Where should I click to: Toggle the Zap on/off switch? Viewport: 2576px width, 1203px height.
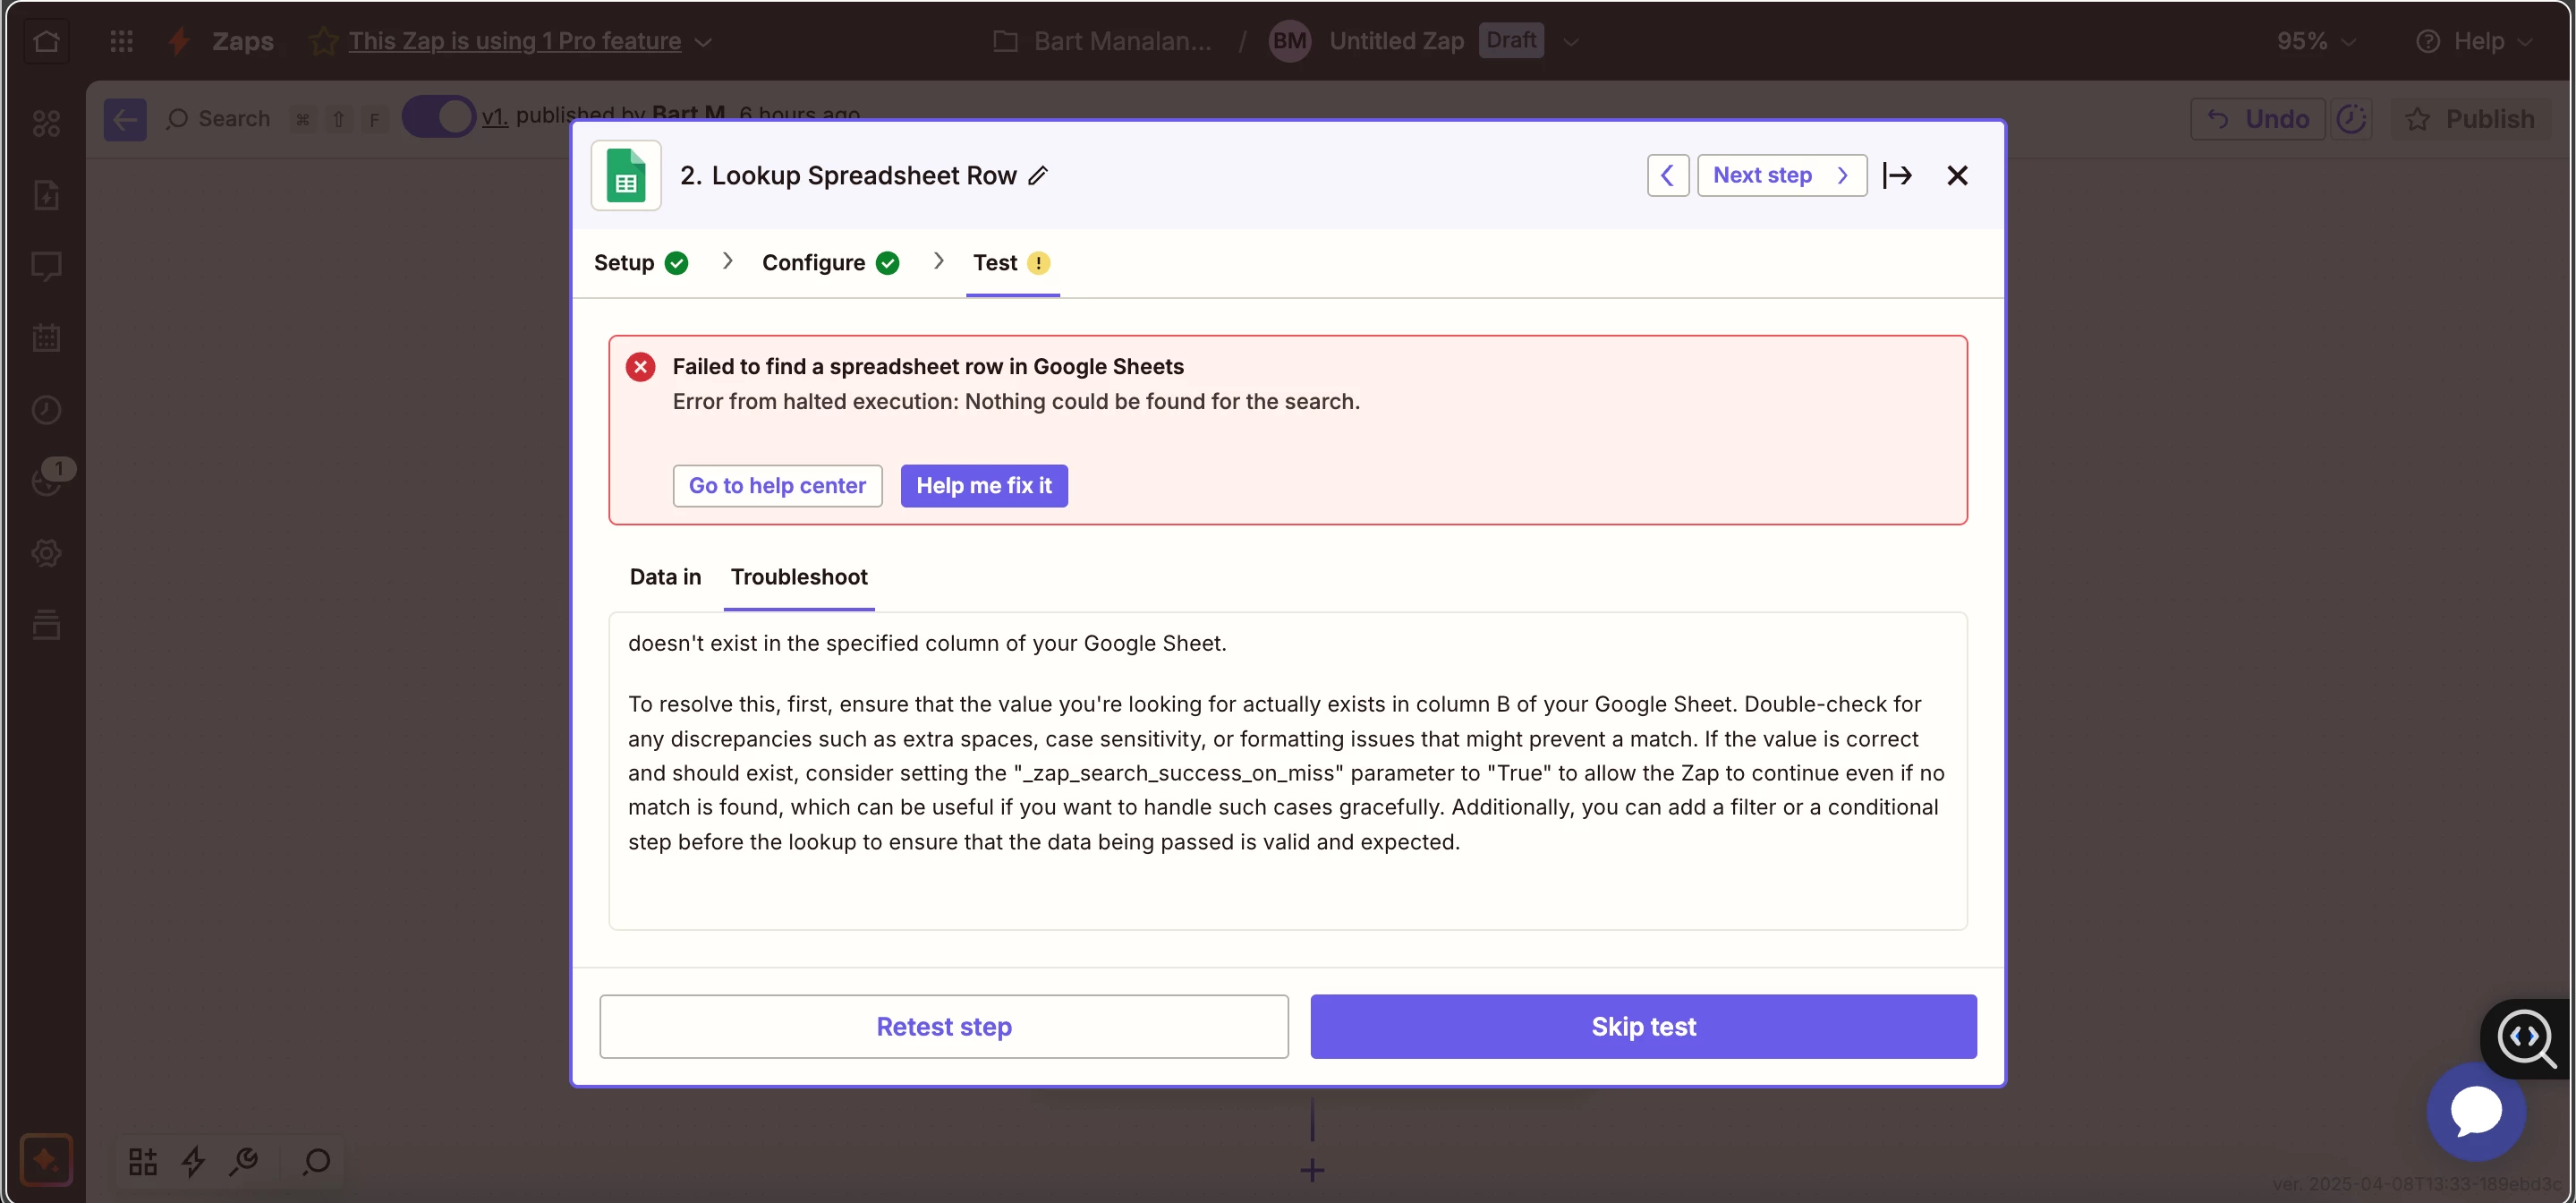438,117
